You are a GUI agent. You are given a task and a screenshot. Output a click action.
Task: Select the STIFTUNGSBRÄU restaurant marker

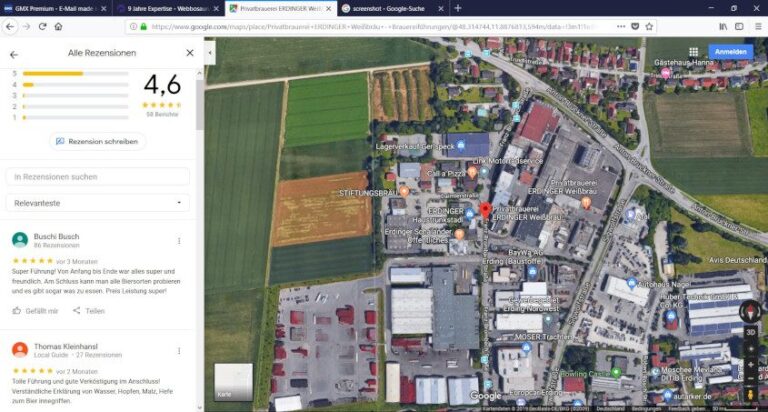(404, 192)
